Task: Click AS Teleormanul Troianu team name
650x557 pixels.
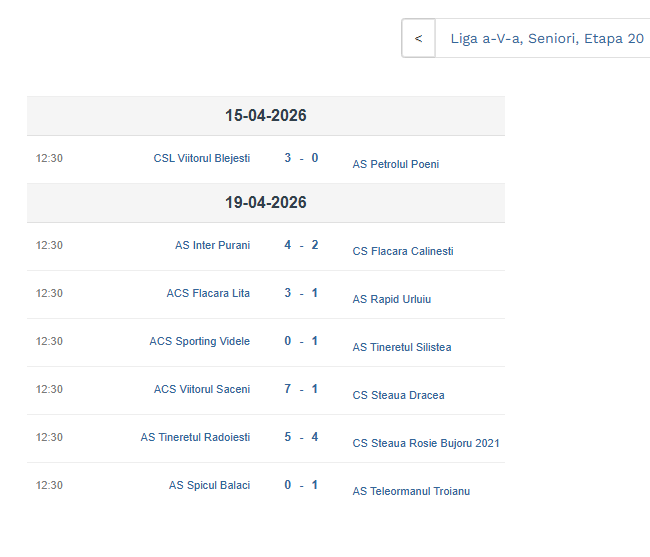Action: click(x=410, y=491)
